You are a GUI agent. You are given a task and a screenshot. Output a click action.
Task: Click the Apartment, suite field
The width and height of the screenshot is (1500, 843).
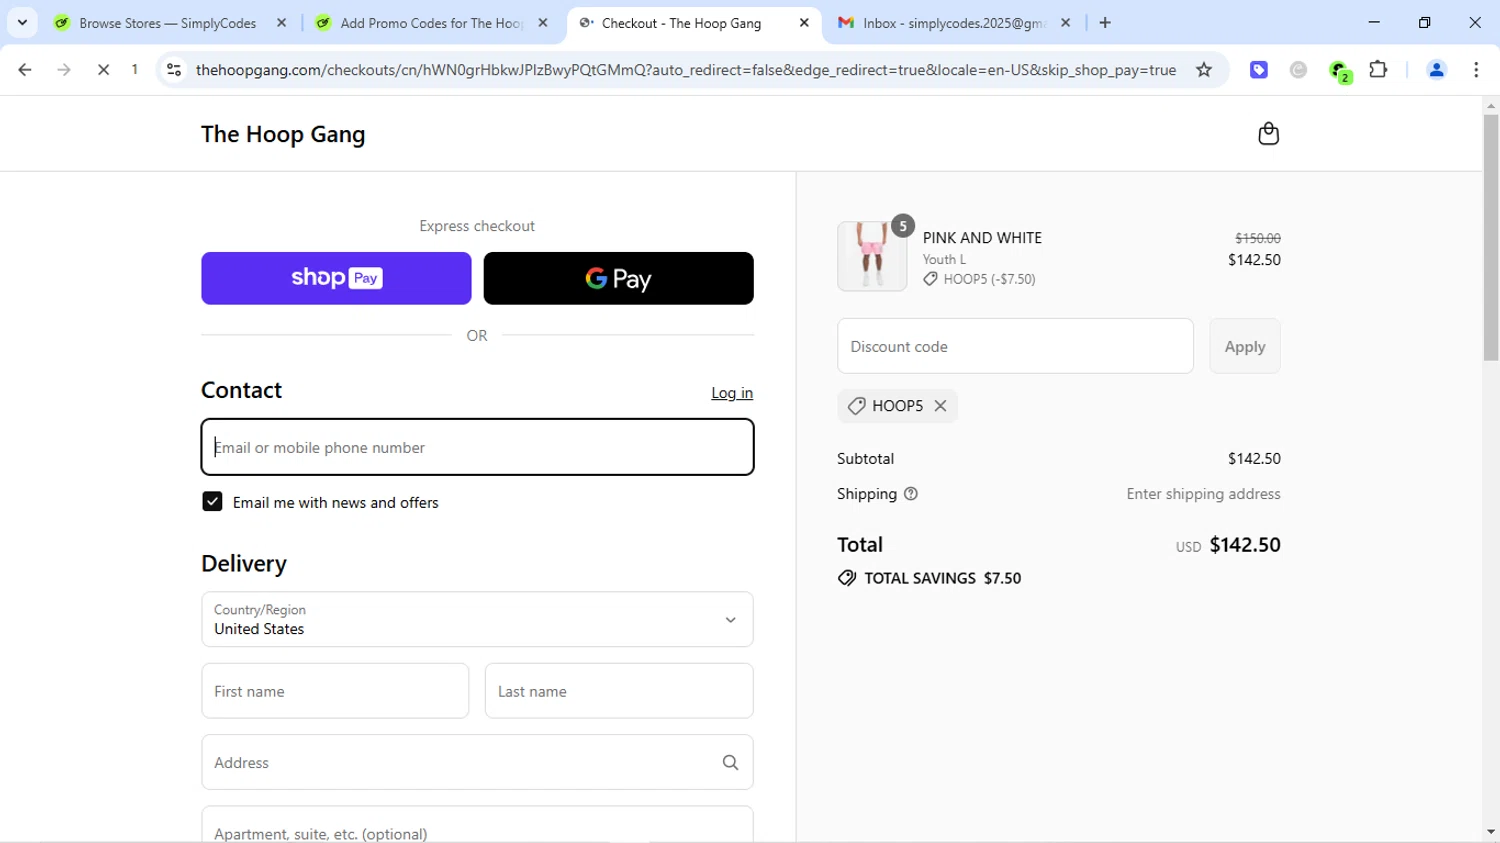click(x=477, y=825)
